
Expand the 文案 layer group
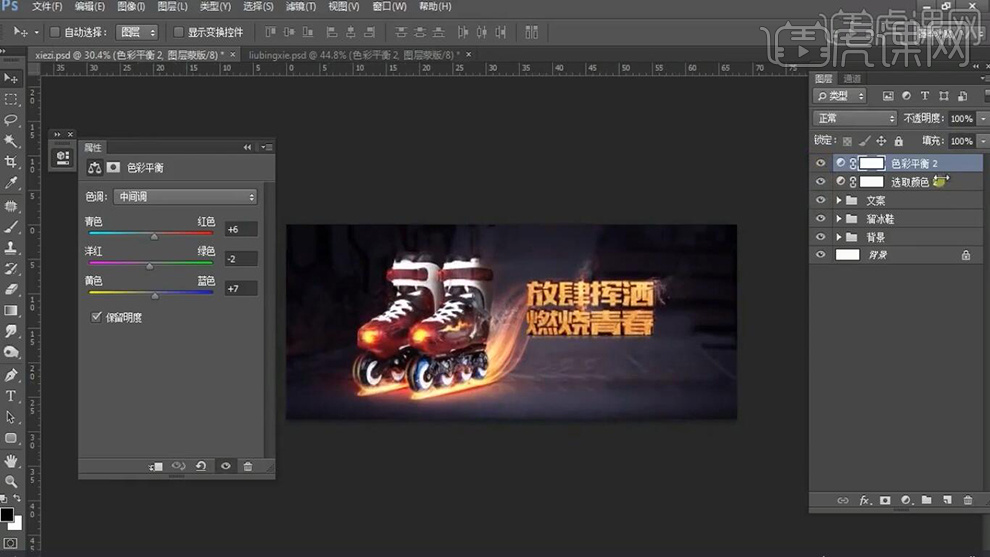coord(839,201)
